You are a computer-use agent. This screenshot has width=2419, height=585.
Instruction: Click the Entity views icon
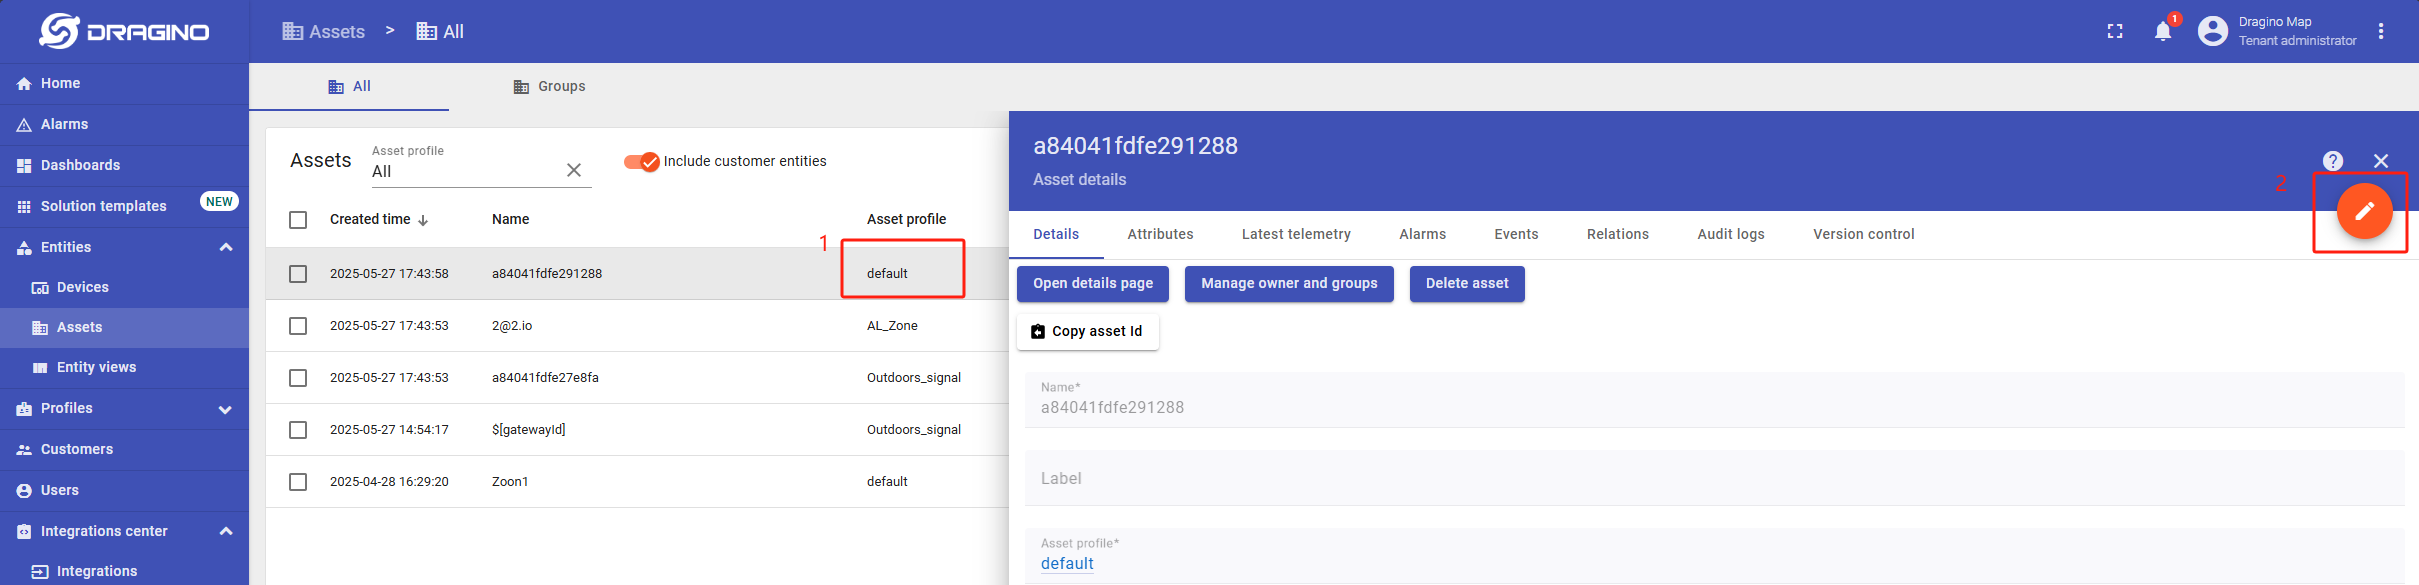[x=40, y=368]
